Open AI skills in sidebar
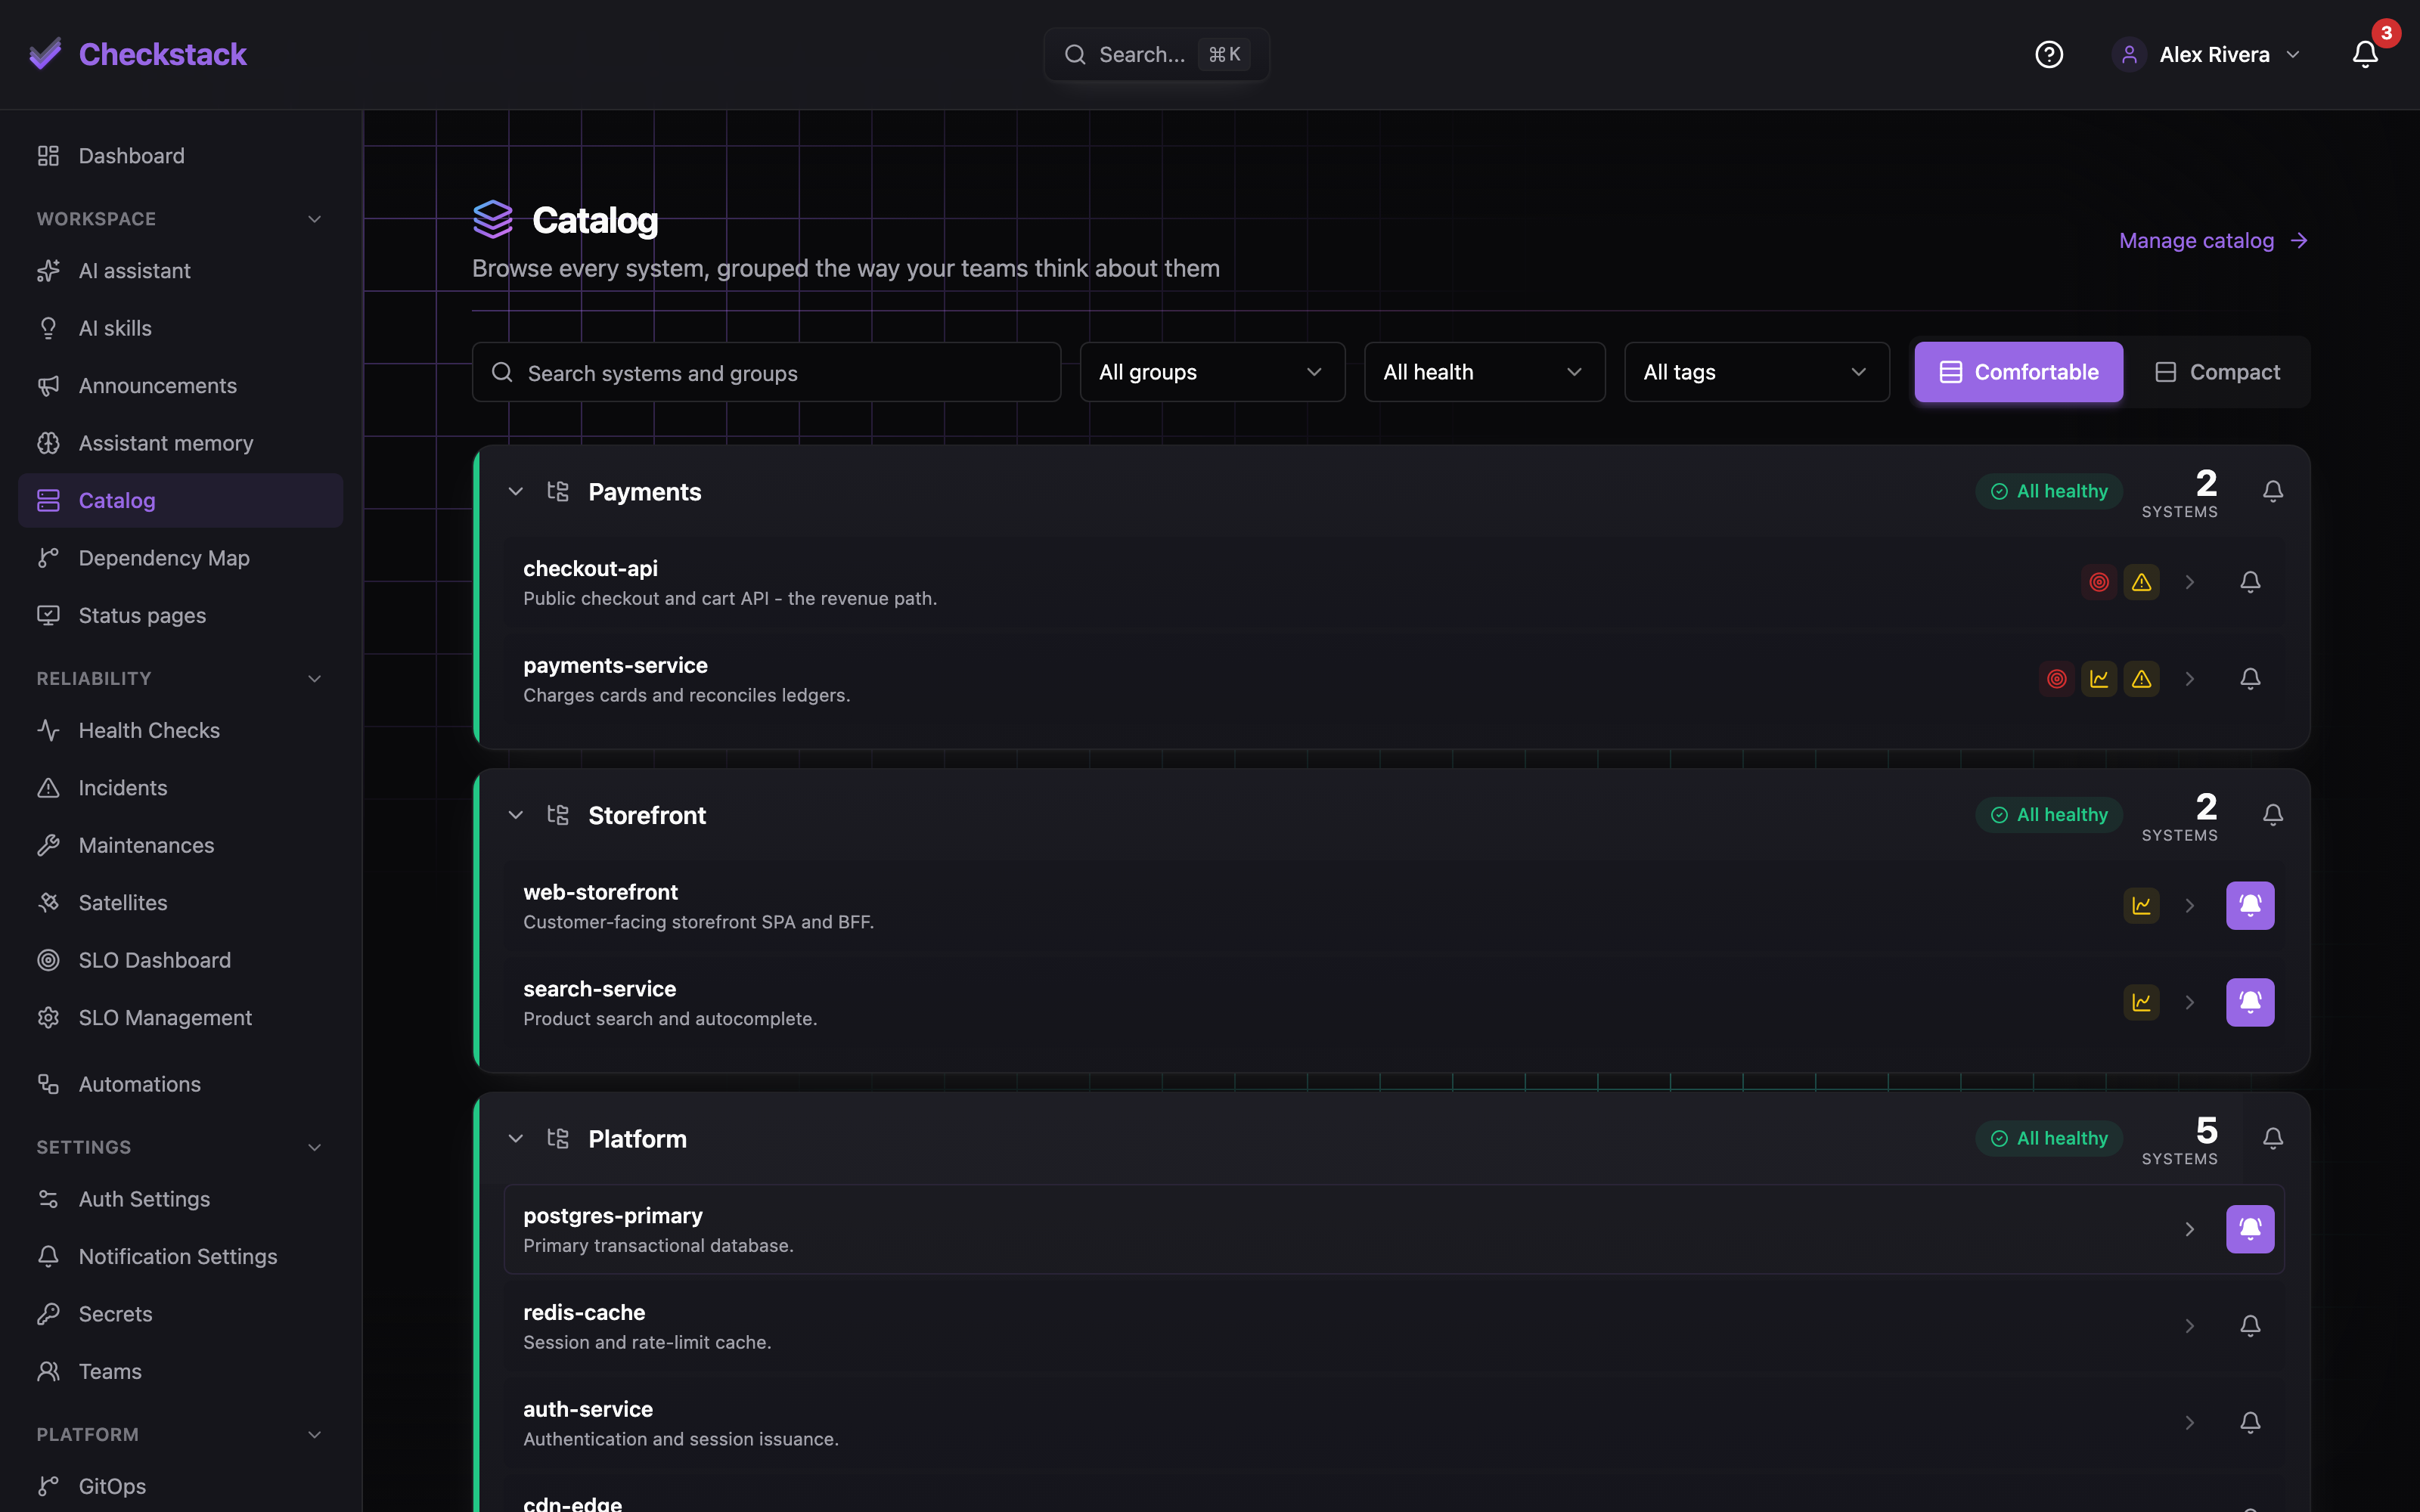The image size is (2420, 1512). (x=180, y=328)
